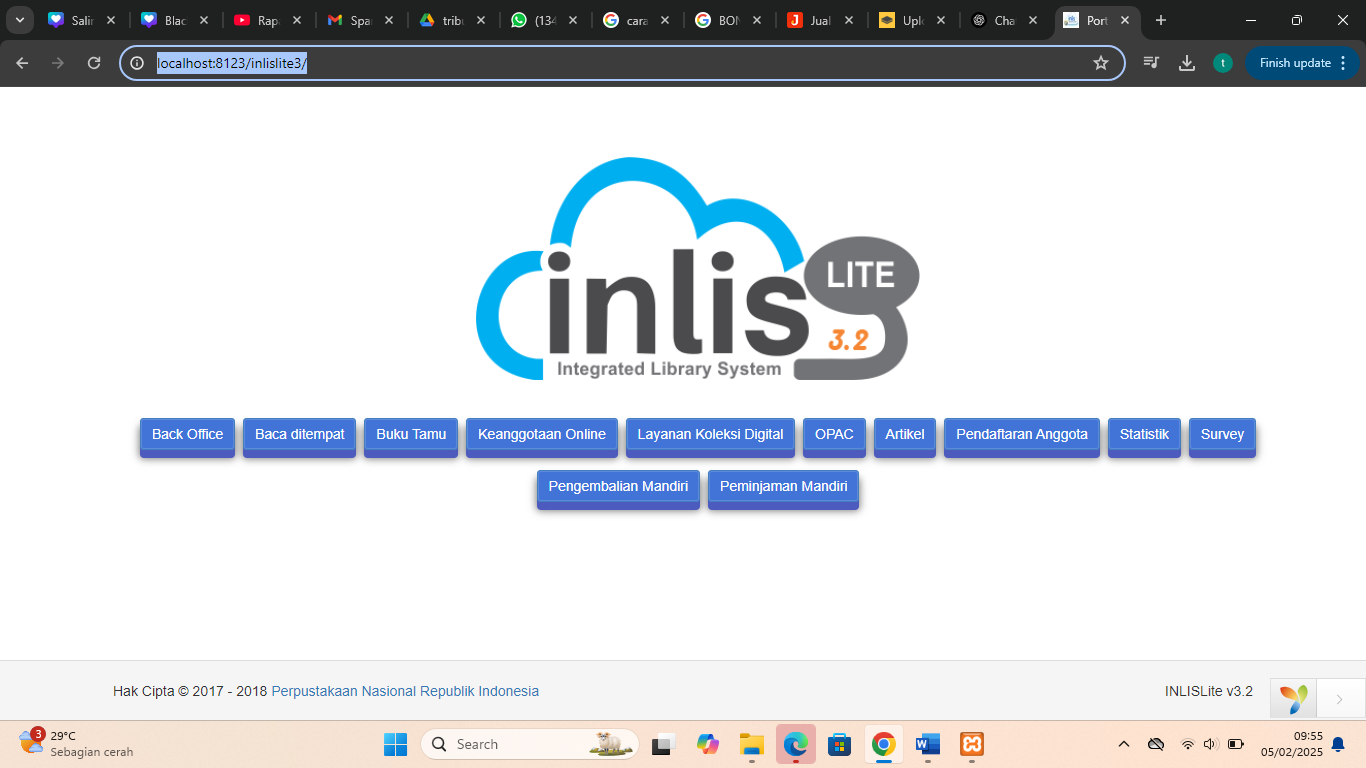The width and height of the screenshot is (1366, 768).
Task: Switch to the Google Drive tribu tab
Action: pyautogui.click(x=454, y=20)
